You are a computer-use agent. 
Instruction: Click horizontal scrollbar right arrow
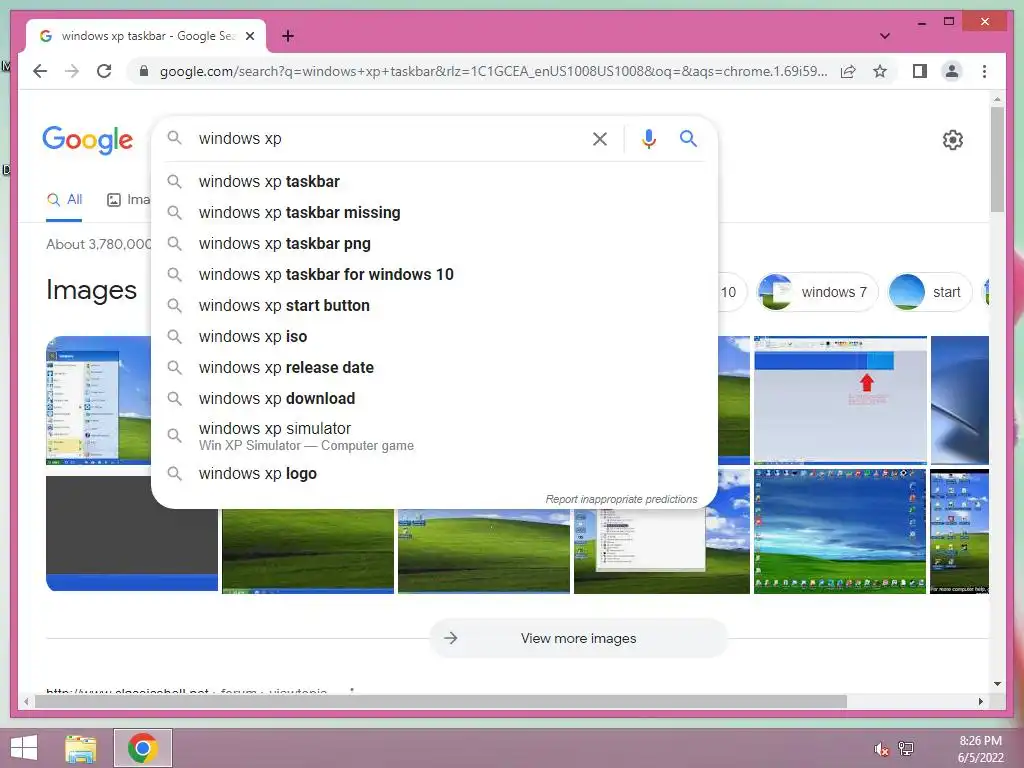(980, 701)
